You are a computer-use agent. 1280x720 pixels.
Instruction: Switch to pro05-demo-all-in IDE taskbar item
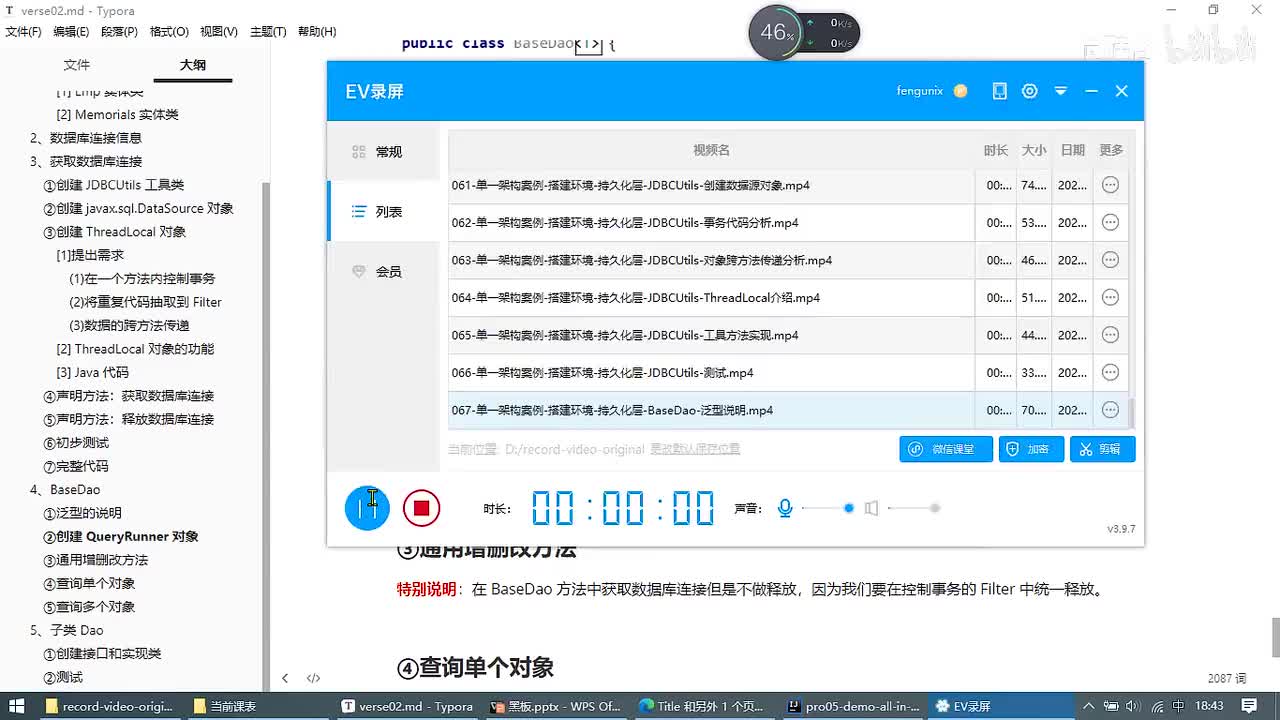pos(853,706)
